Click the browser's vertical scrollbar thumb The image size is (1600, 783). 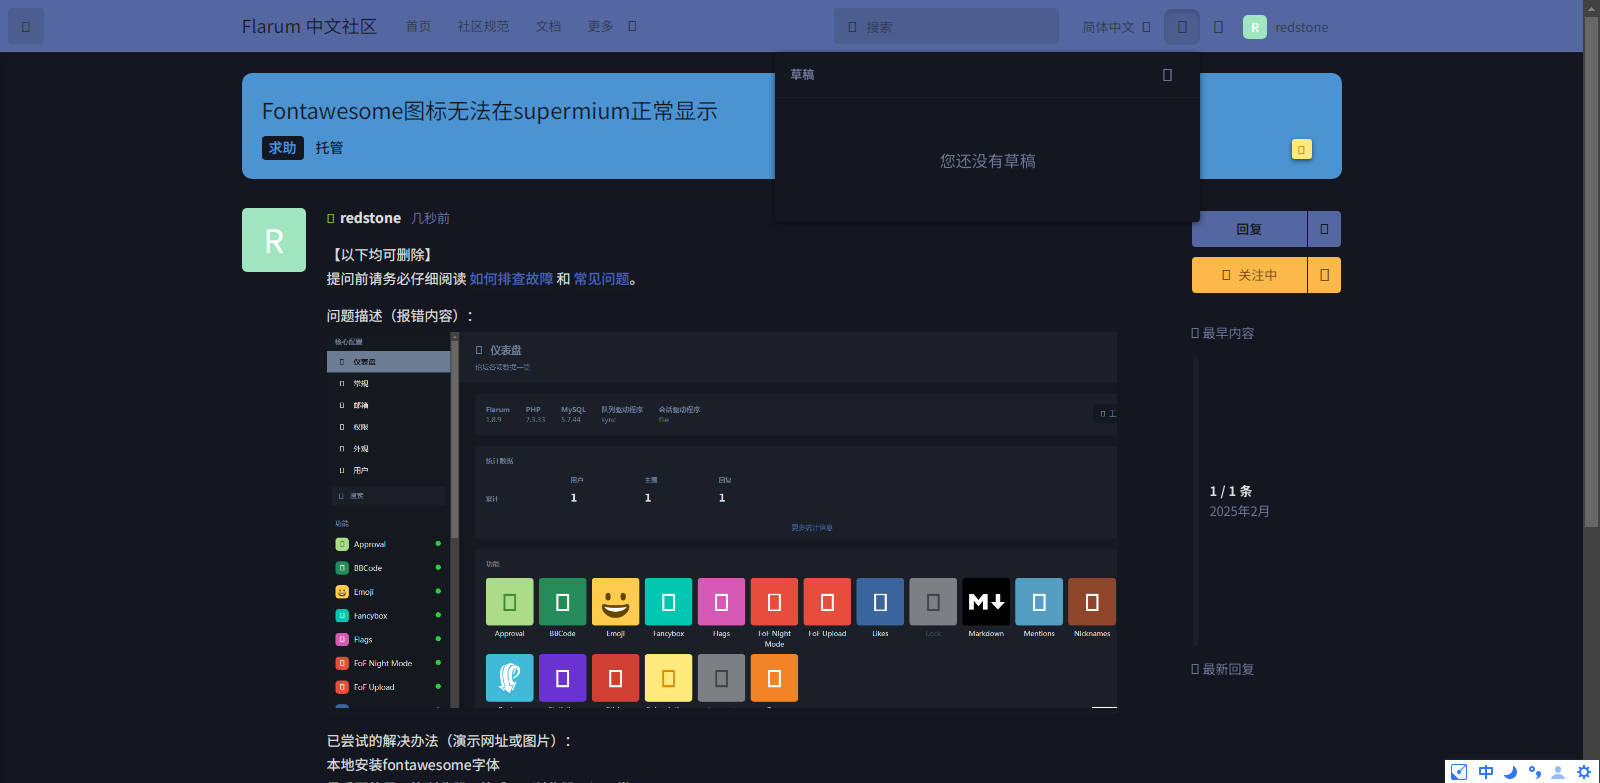tap(1591, 272)
